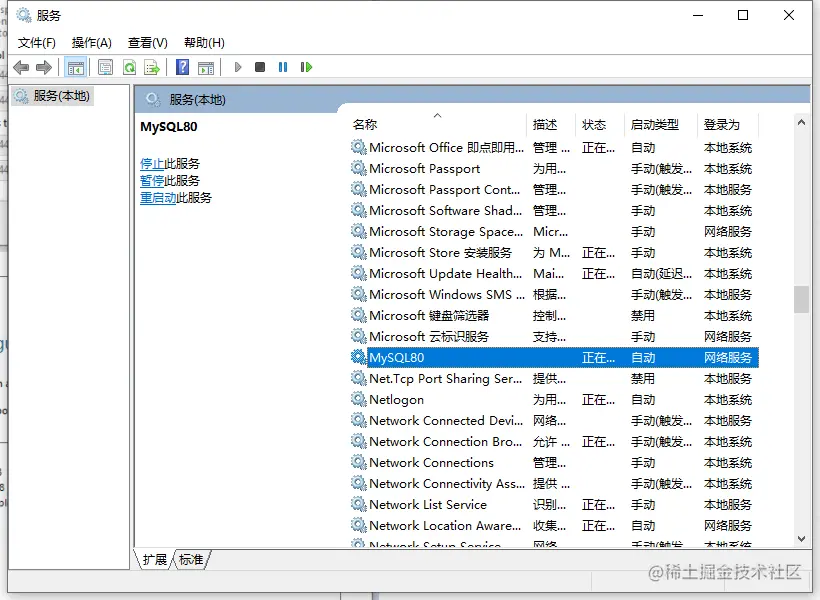Click the Pause Service toolbar icon
820x600 pixels.
tap(283, 67)
